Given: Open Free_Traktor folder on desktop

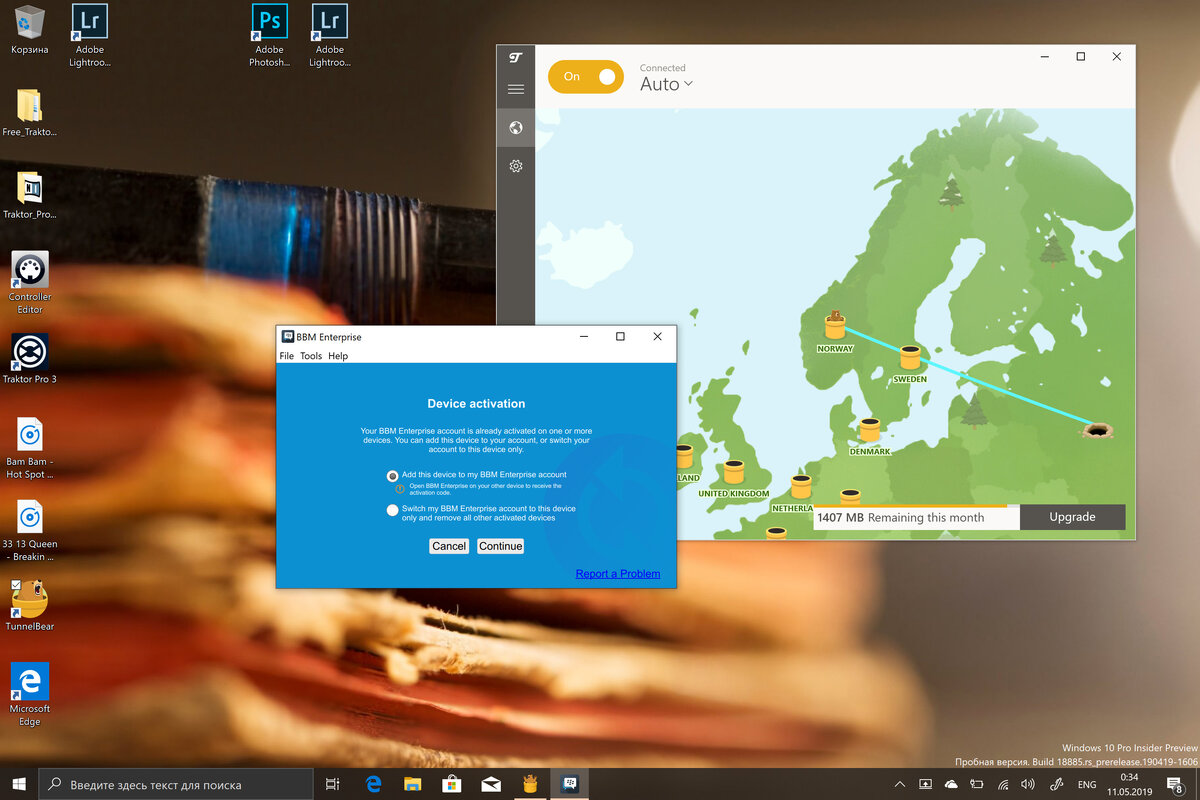Looking at the screenshot, I should click(x=30, y=113).
